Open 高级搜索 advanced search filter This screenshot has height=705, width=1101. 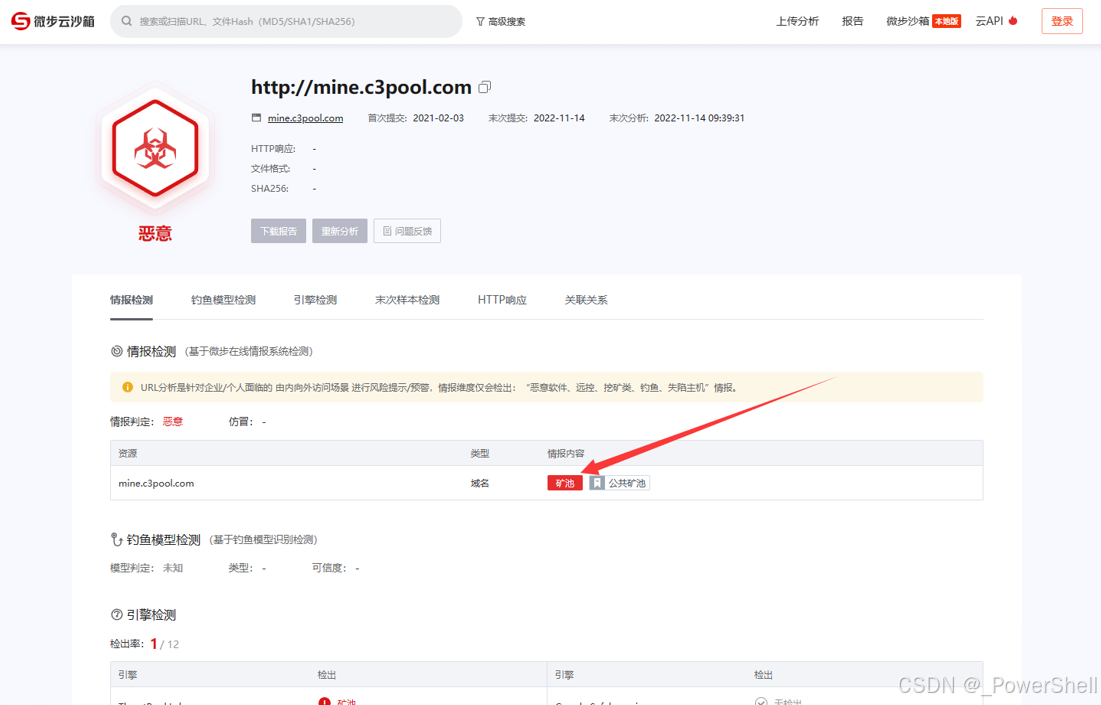click(501, 22)
